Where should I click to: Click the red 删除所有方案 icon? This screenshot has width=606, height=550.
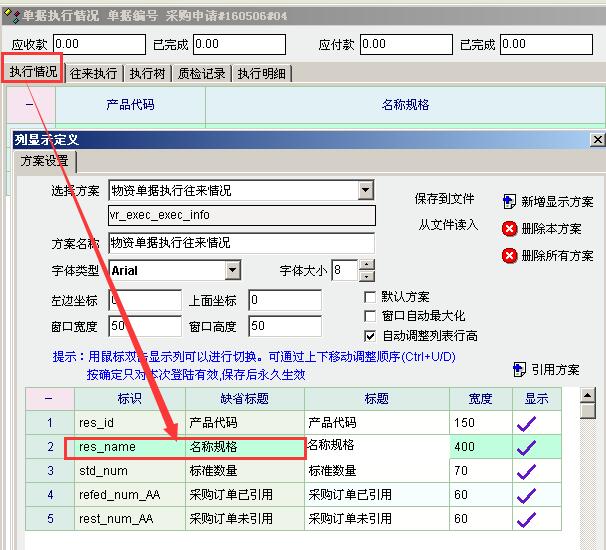509,256
